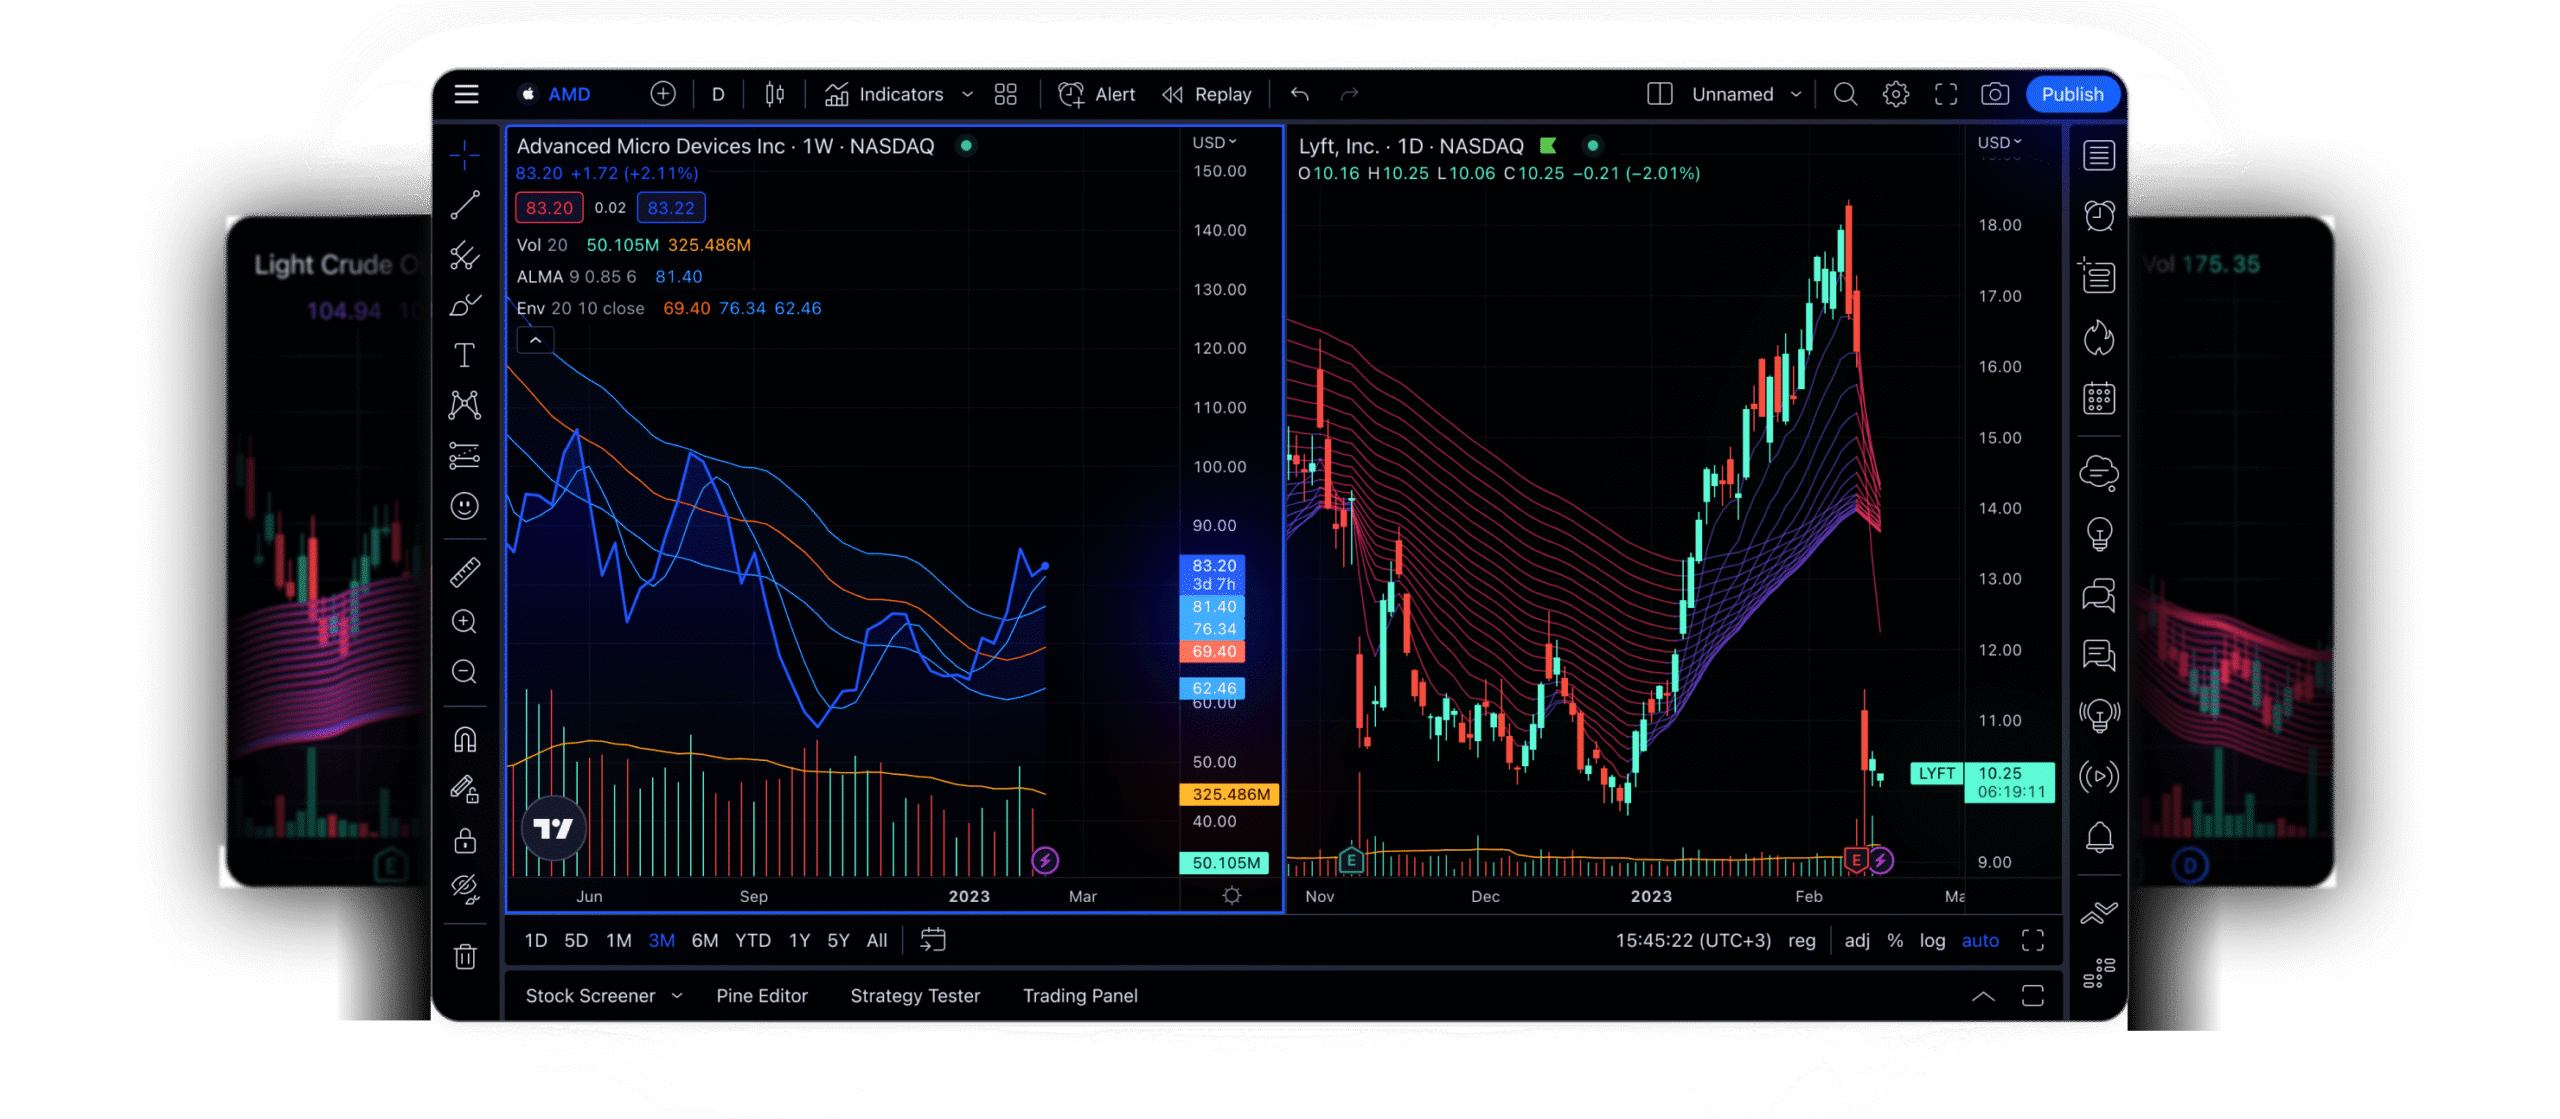Open the alerts alarm clock panel
The image size is (2560, 1119).
pos(2099,216)
